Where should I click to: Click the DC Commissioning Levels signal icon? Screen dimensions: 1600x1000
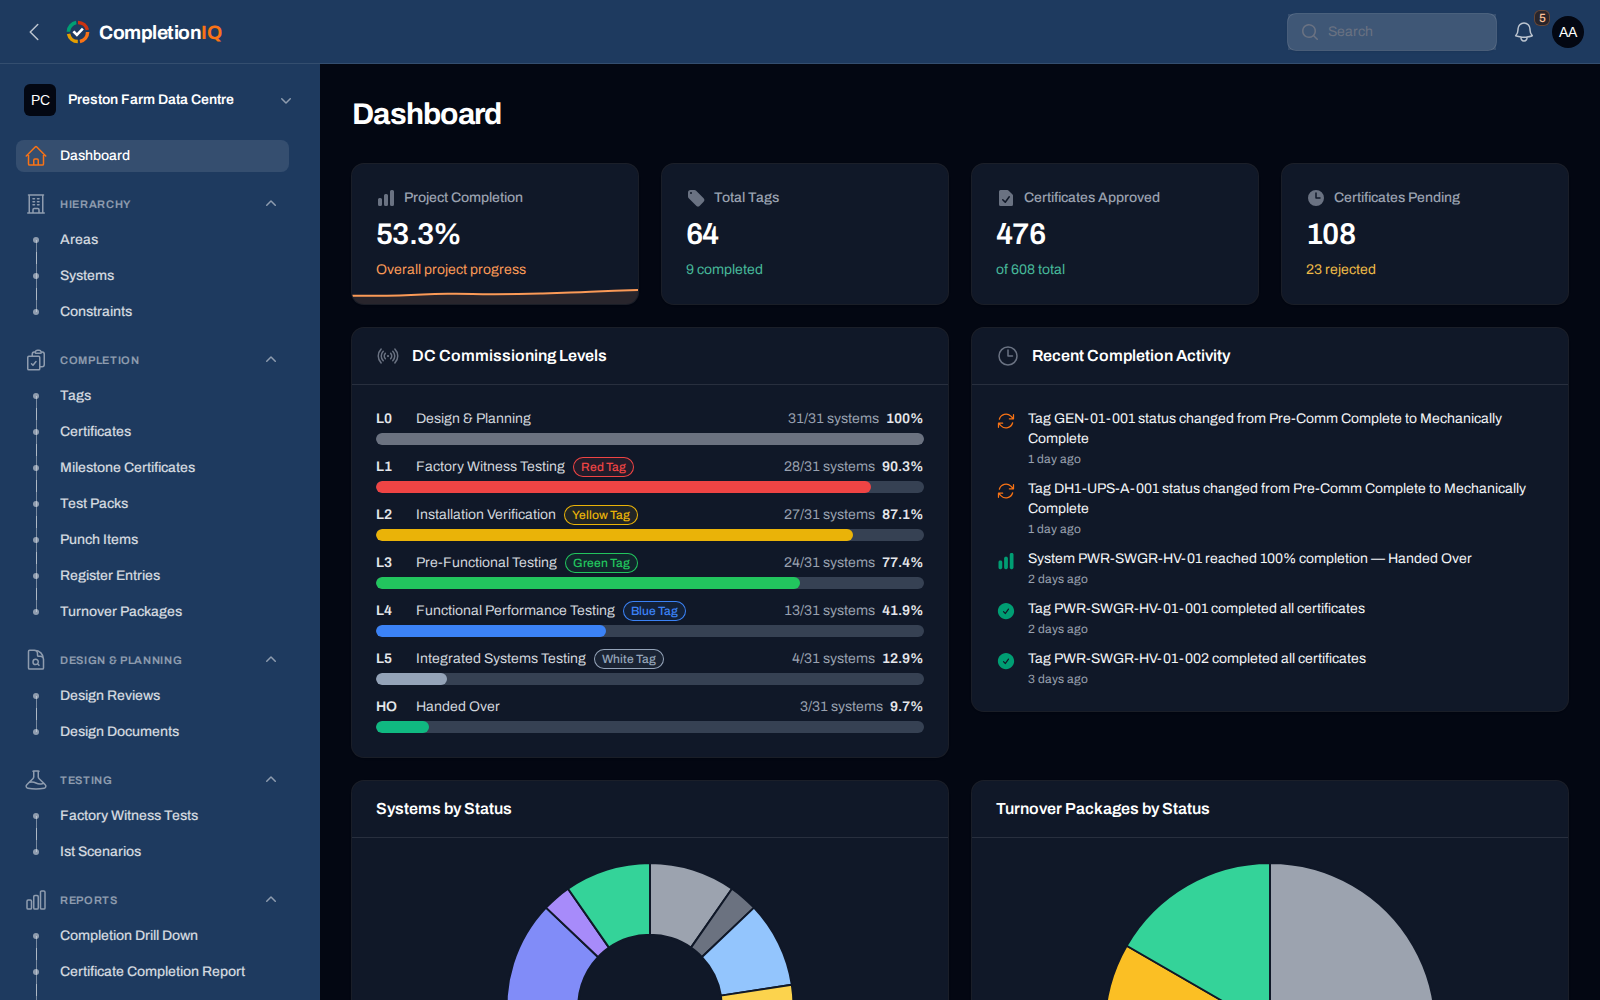click(x=388, y=356)
